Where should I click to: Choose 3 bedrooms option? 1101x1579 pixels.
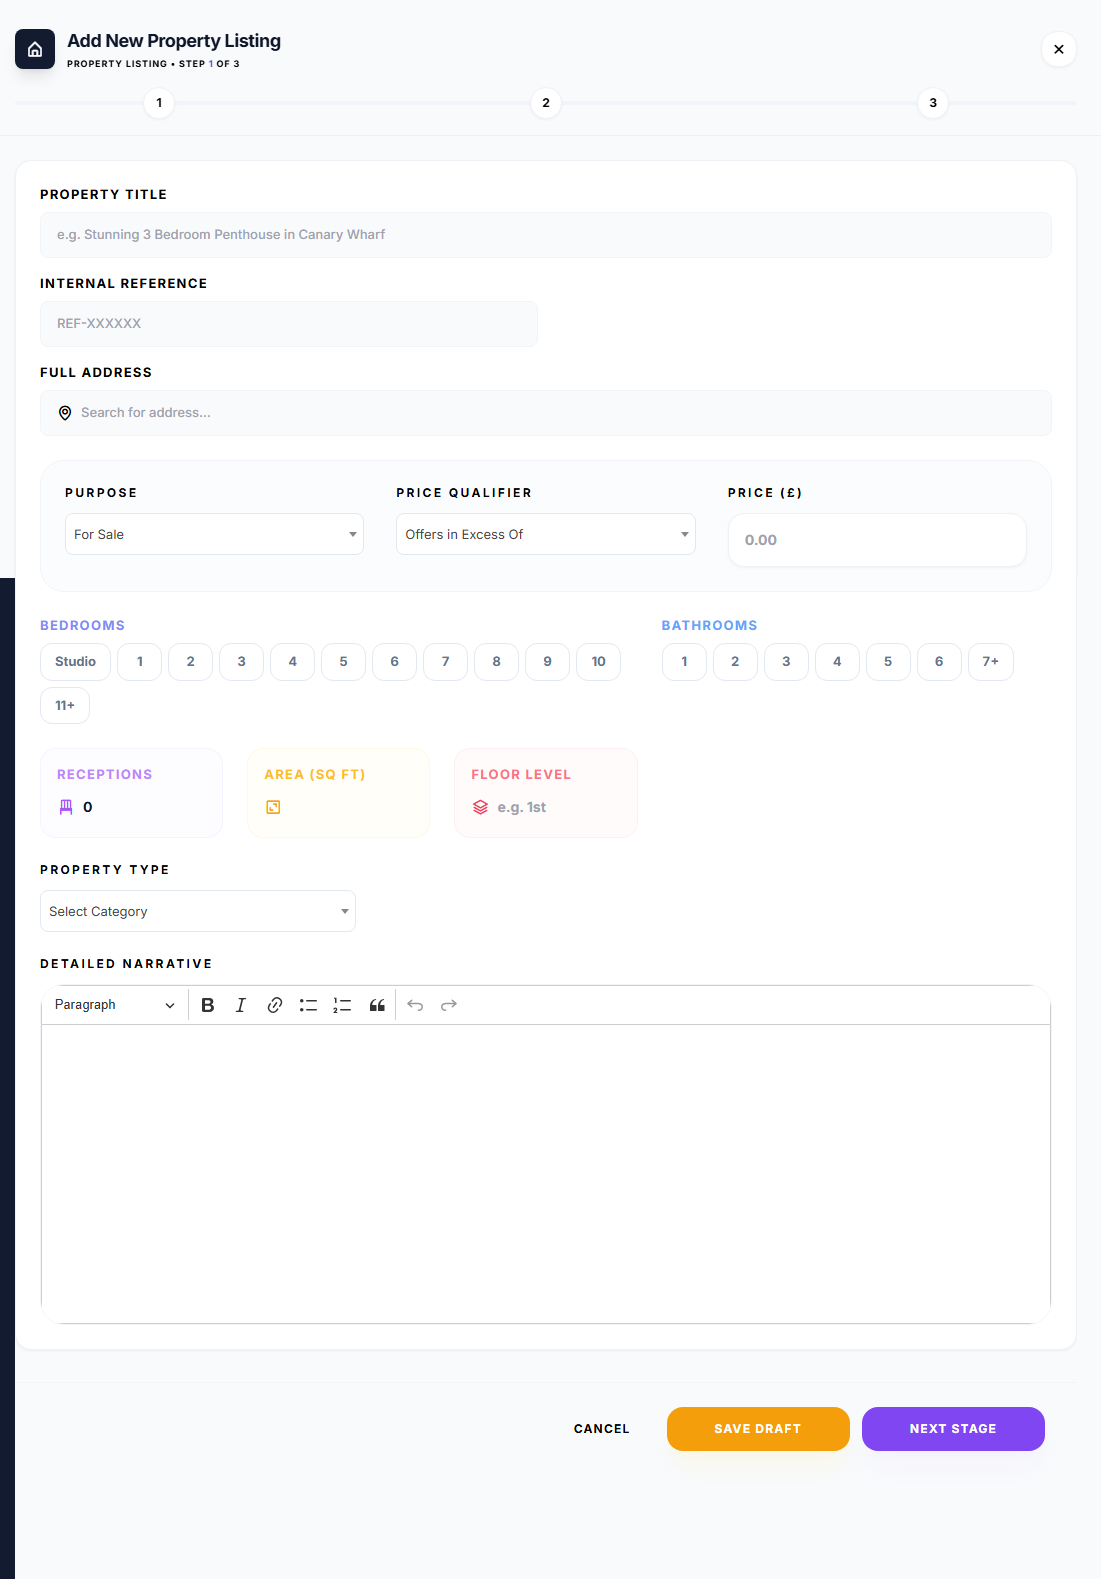coord(241,662)
